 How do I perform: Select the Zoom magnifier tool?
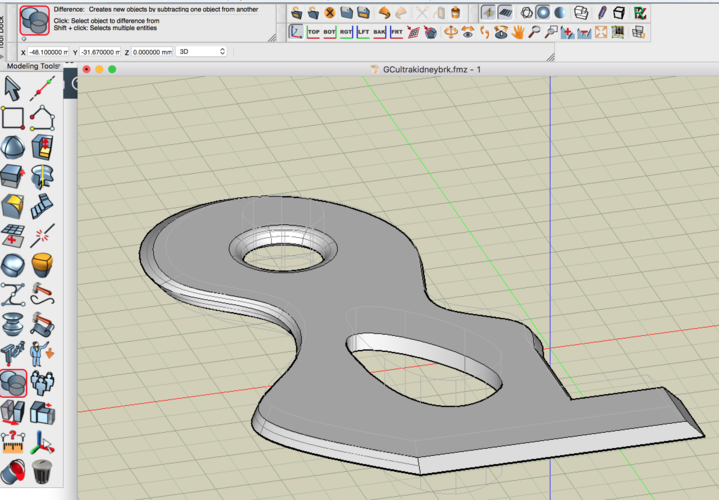(x=534, y=32)
